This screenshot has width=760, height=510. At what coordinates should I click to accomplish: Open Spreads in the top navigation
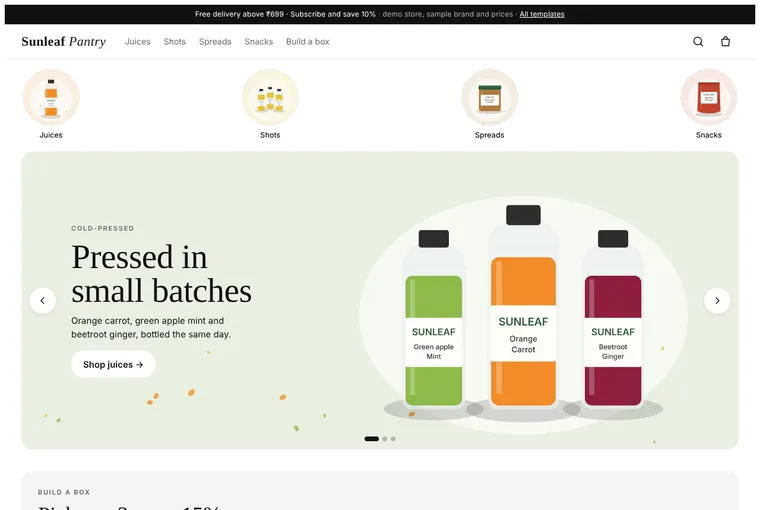coord(215,42)
